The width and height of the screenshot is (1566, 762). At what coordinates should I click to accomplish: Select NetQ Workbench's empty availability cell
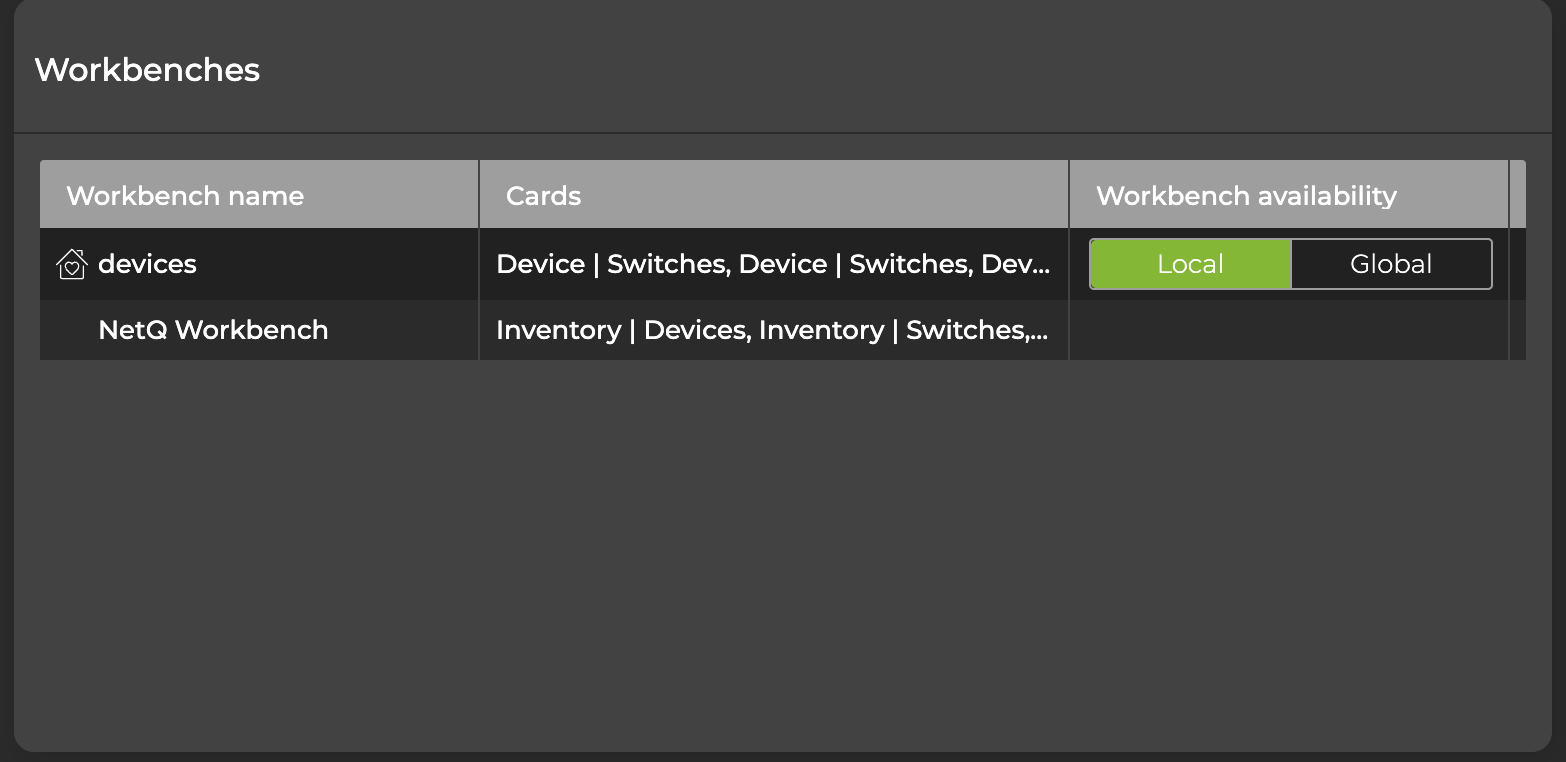pos(1288,330)
